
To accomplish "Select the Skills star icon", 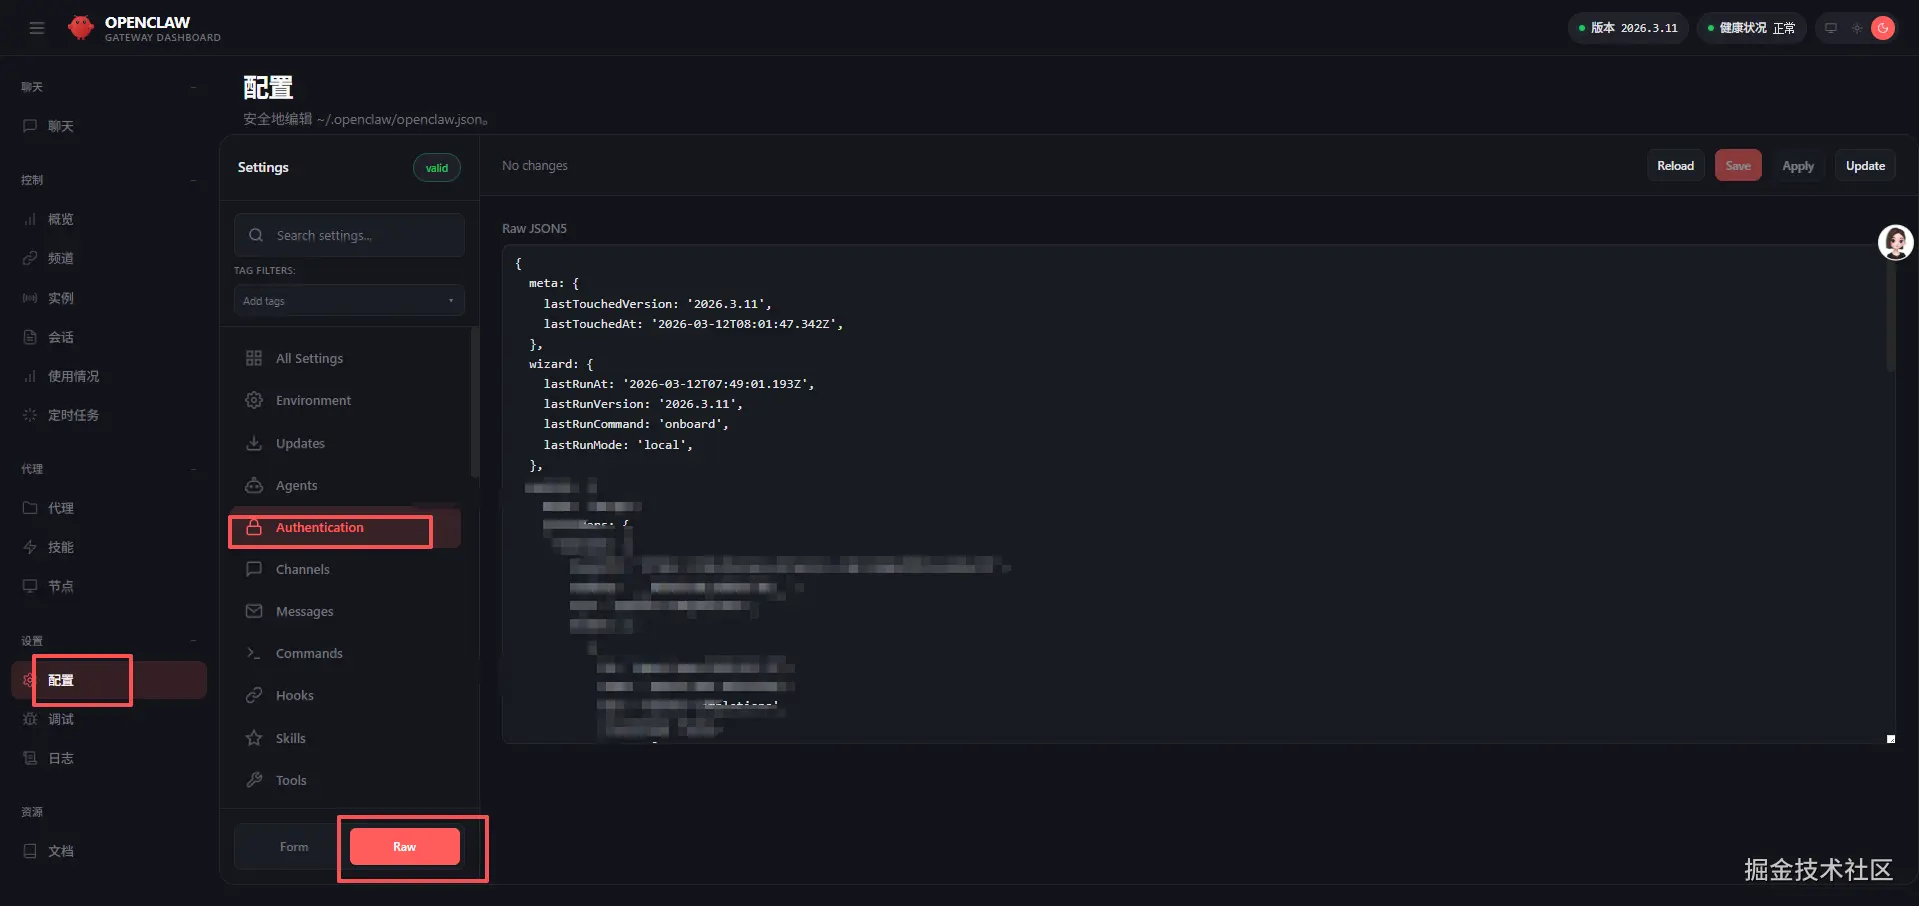I will tap(254, 738).
